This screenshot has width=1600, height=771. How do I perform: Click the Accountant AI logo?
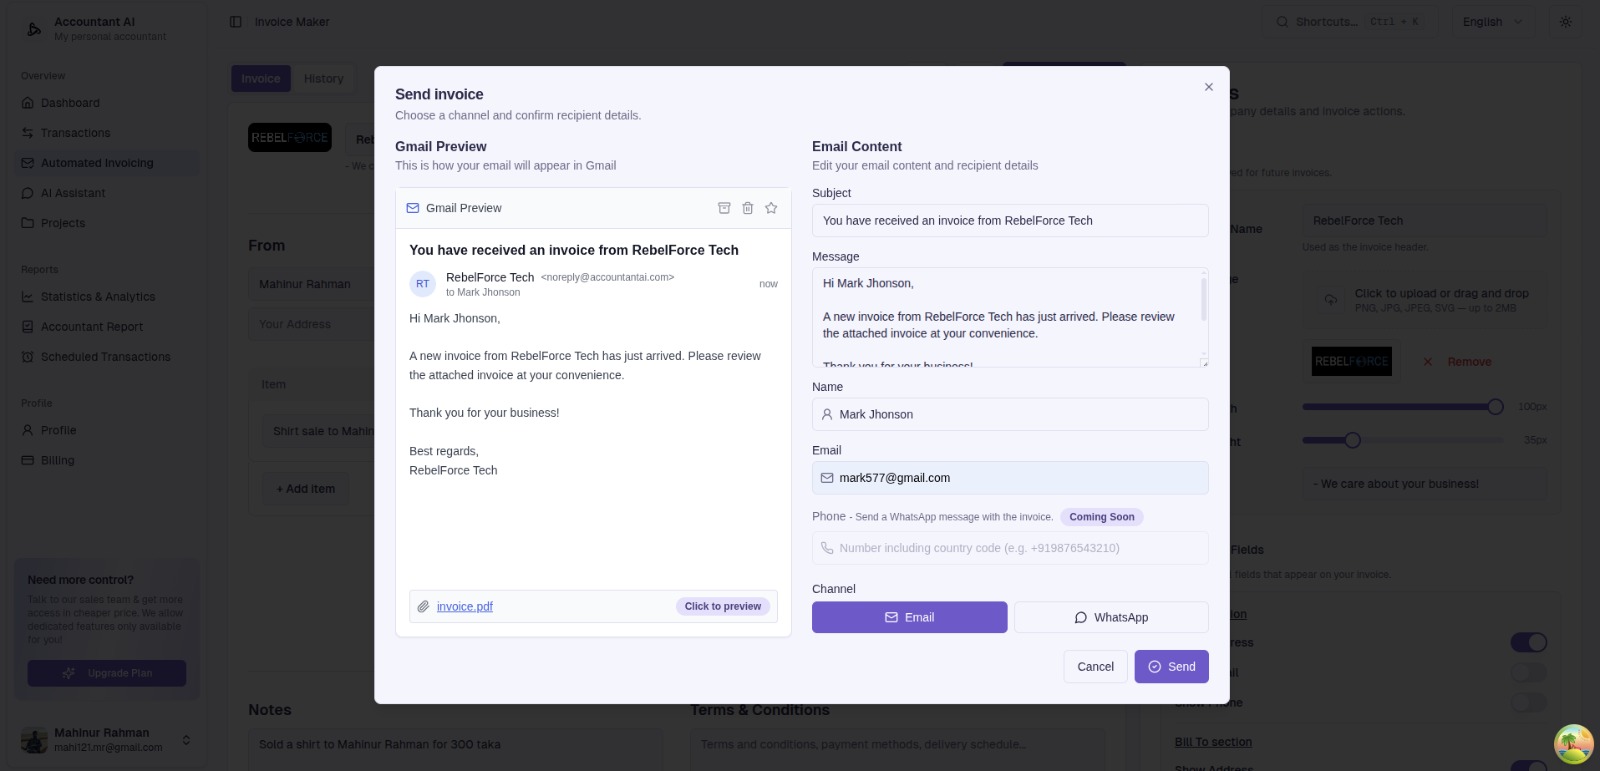[x=34, y=29]
